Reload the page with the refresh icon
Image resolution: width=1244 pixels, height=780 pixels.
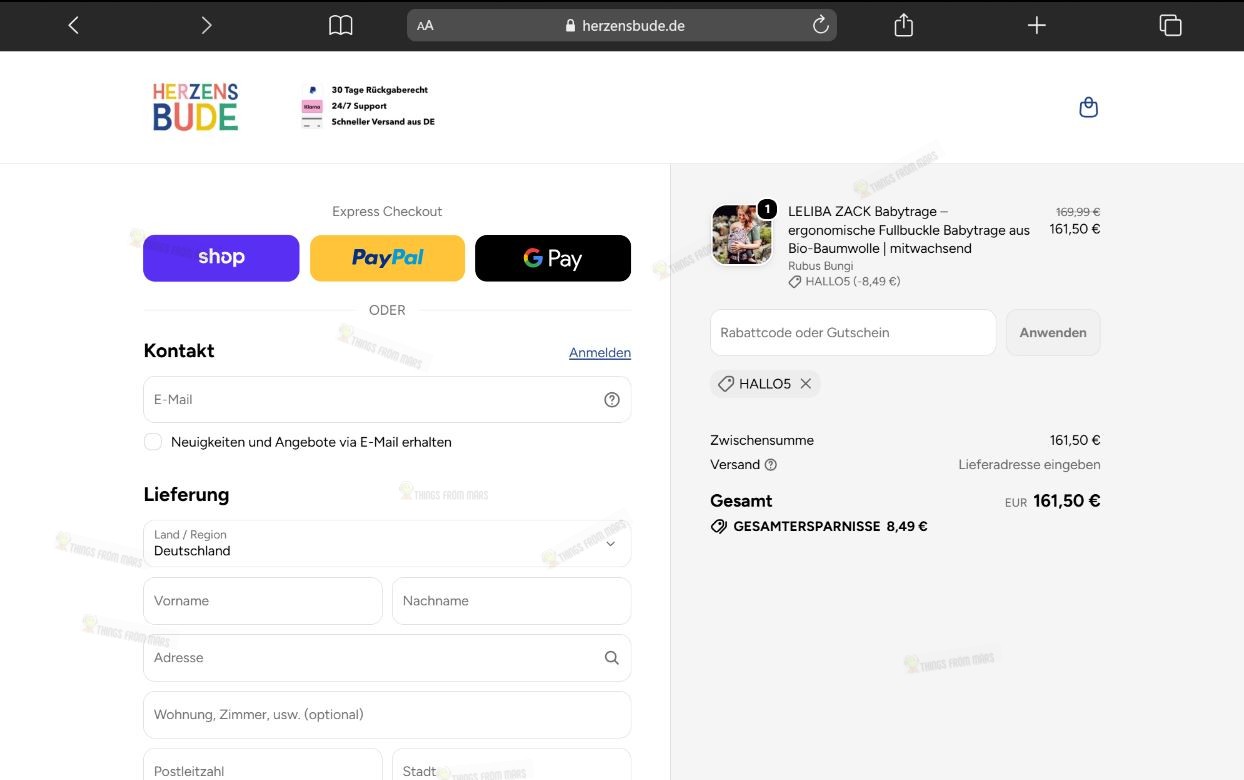(x=821, y=25)
